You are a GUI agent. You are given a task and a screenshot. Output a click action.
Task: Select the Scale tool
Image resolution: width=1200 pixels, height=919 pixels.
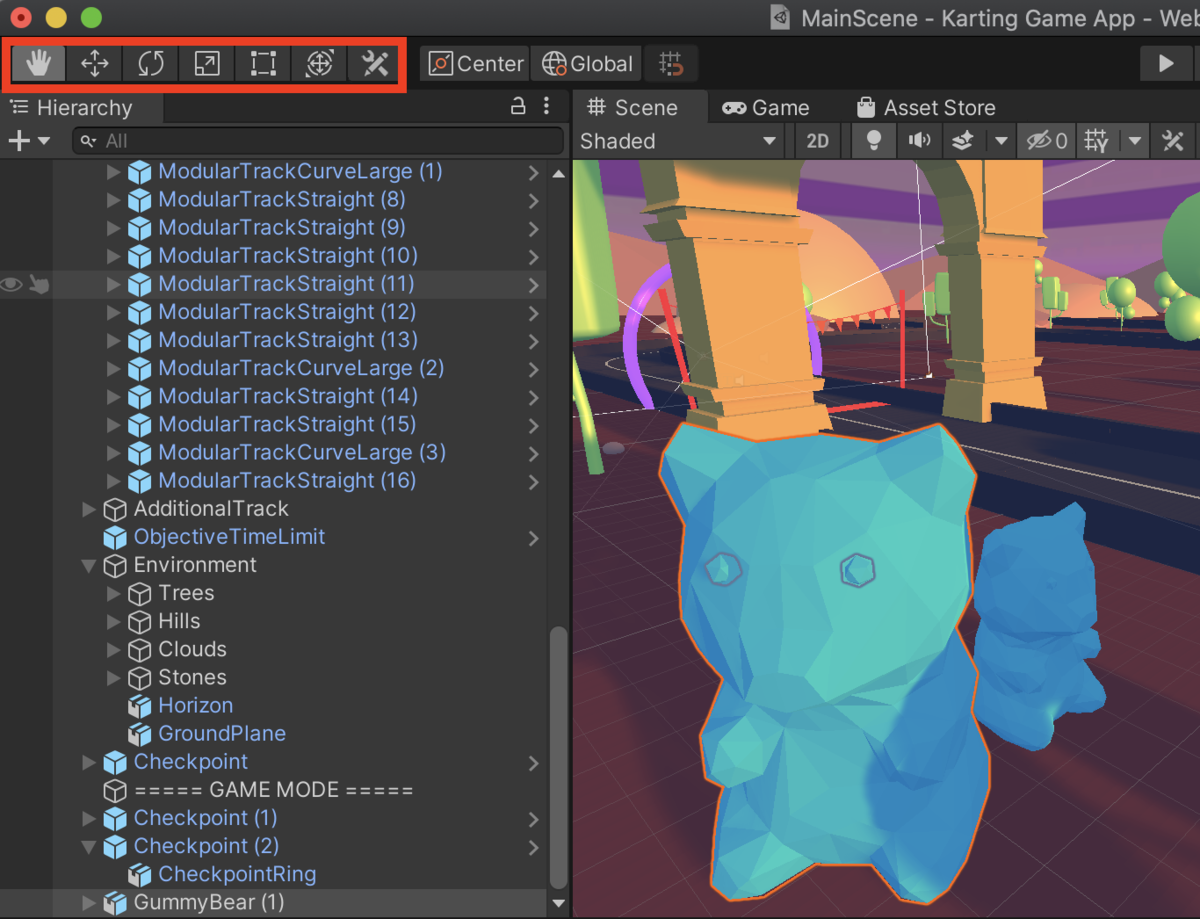[207, 64]
